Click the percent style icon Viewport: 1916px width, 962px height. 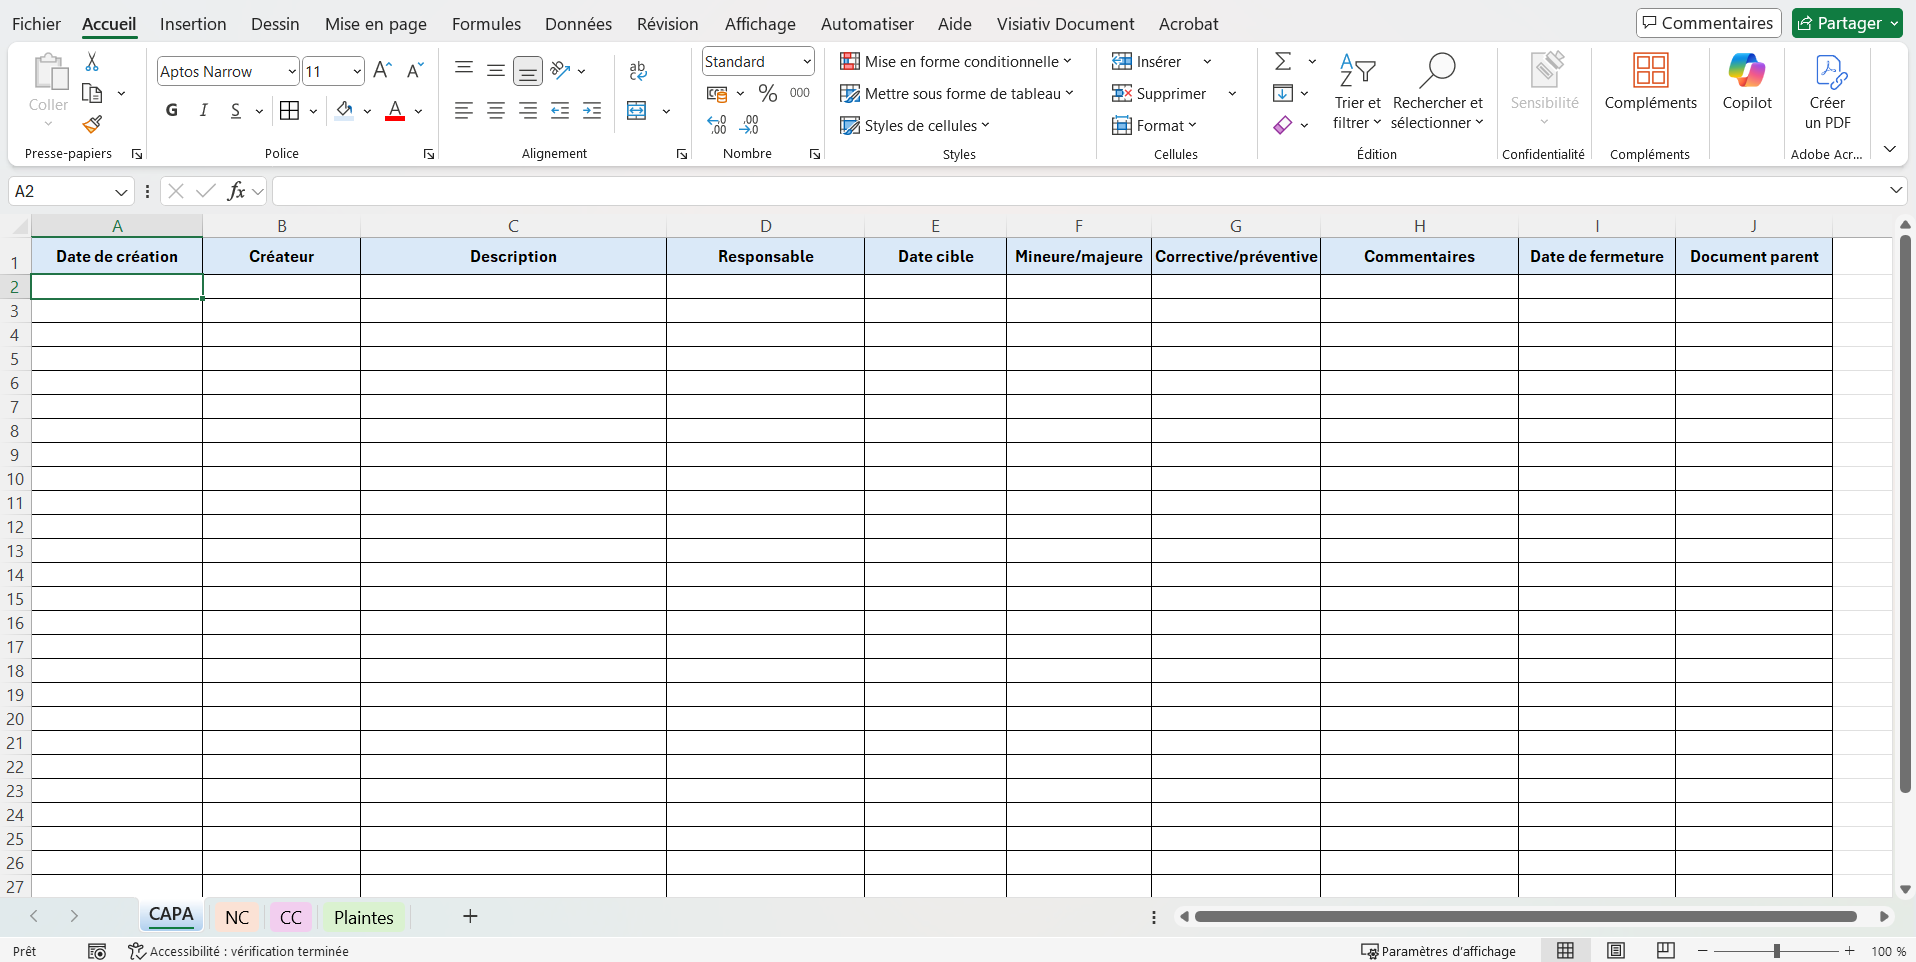tap(768, 93)
